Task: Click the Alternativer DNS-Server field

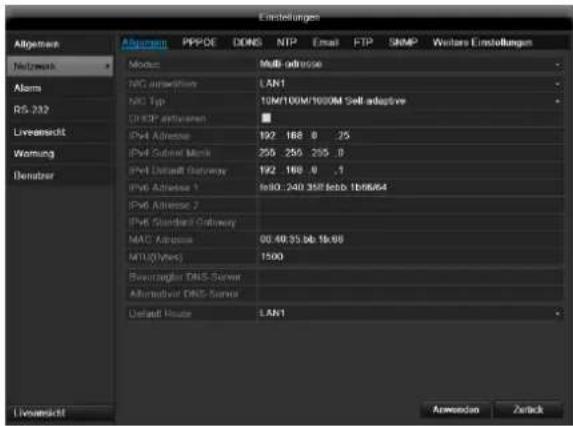Action: 410,294
